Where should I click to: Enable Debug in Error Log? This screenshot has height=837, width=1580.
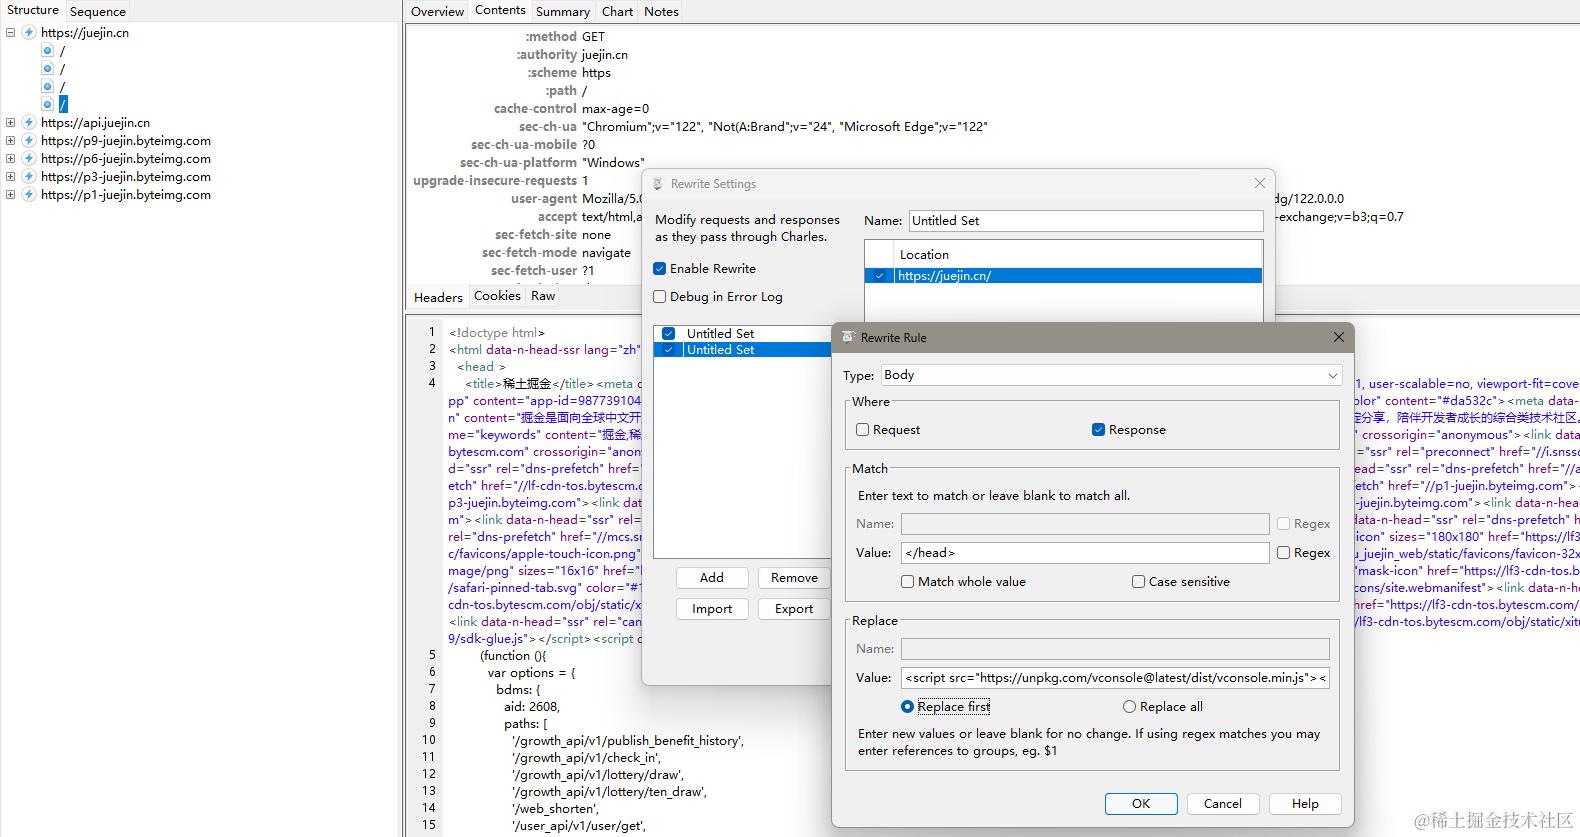[x=660, y=297]
